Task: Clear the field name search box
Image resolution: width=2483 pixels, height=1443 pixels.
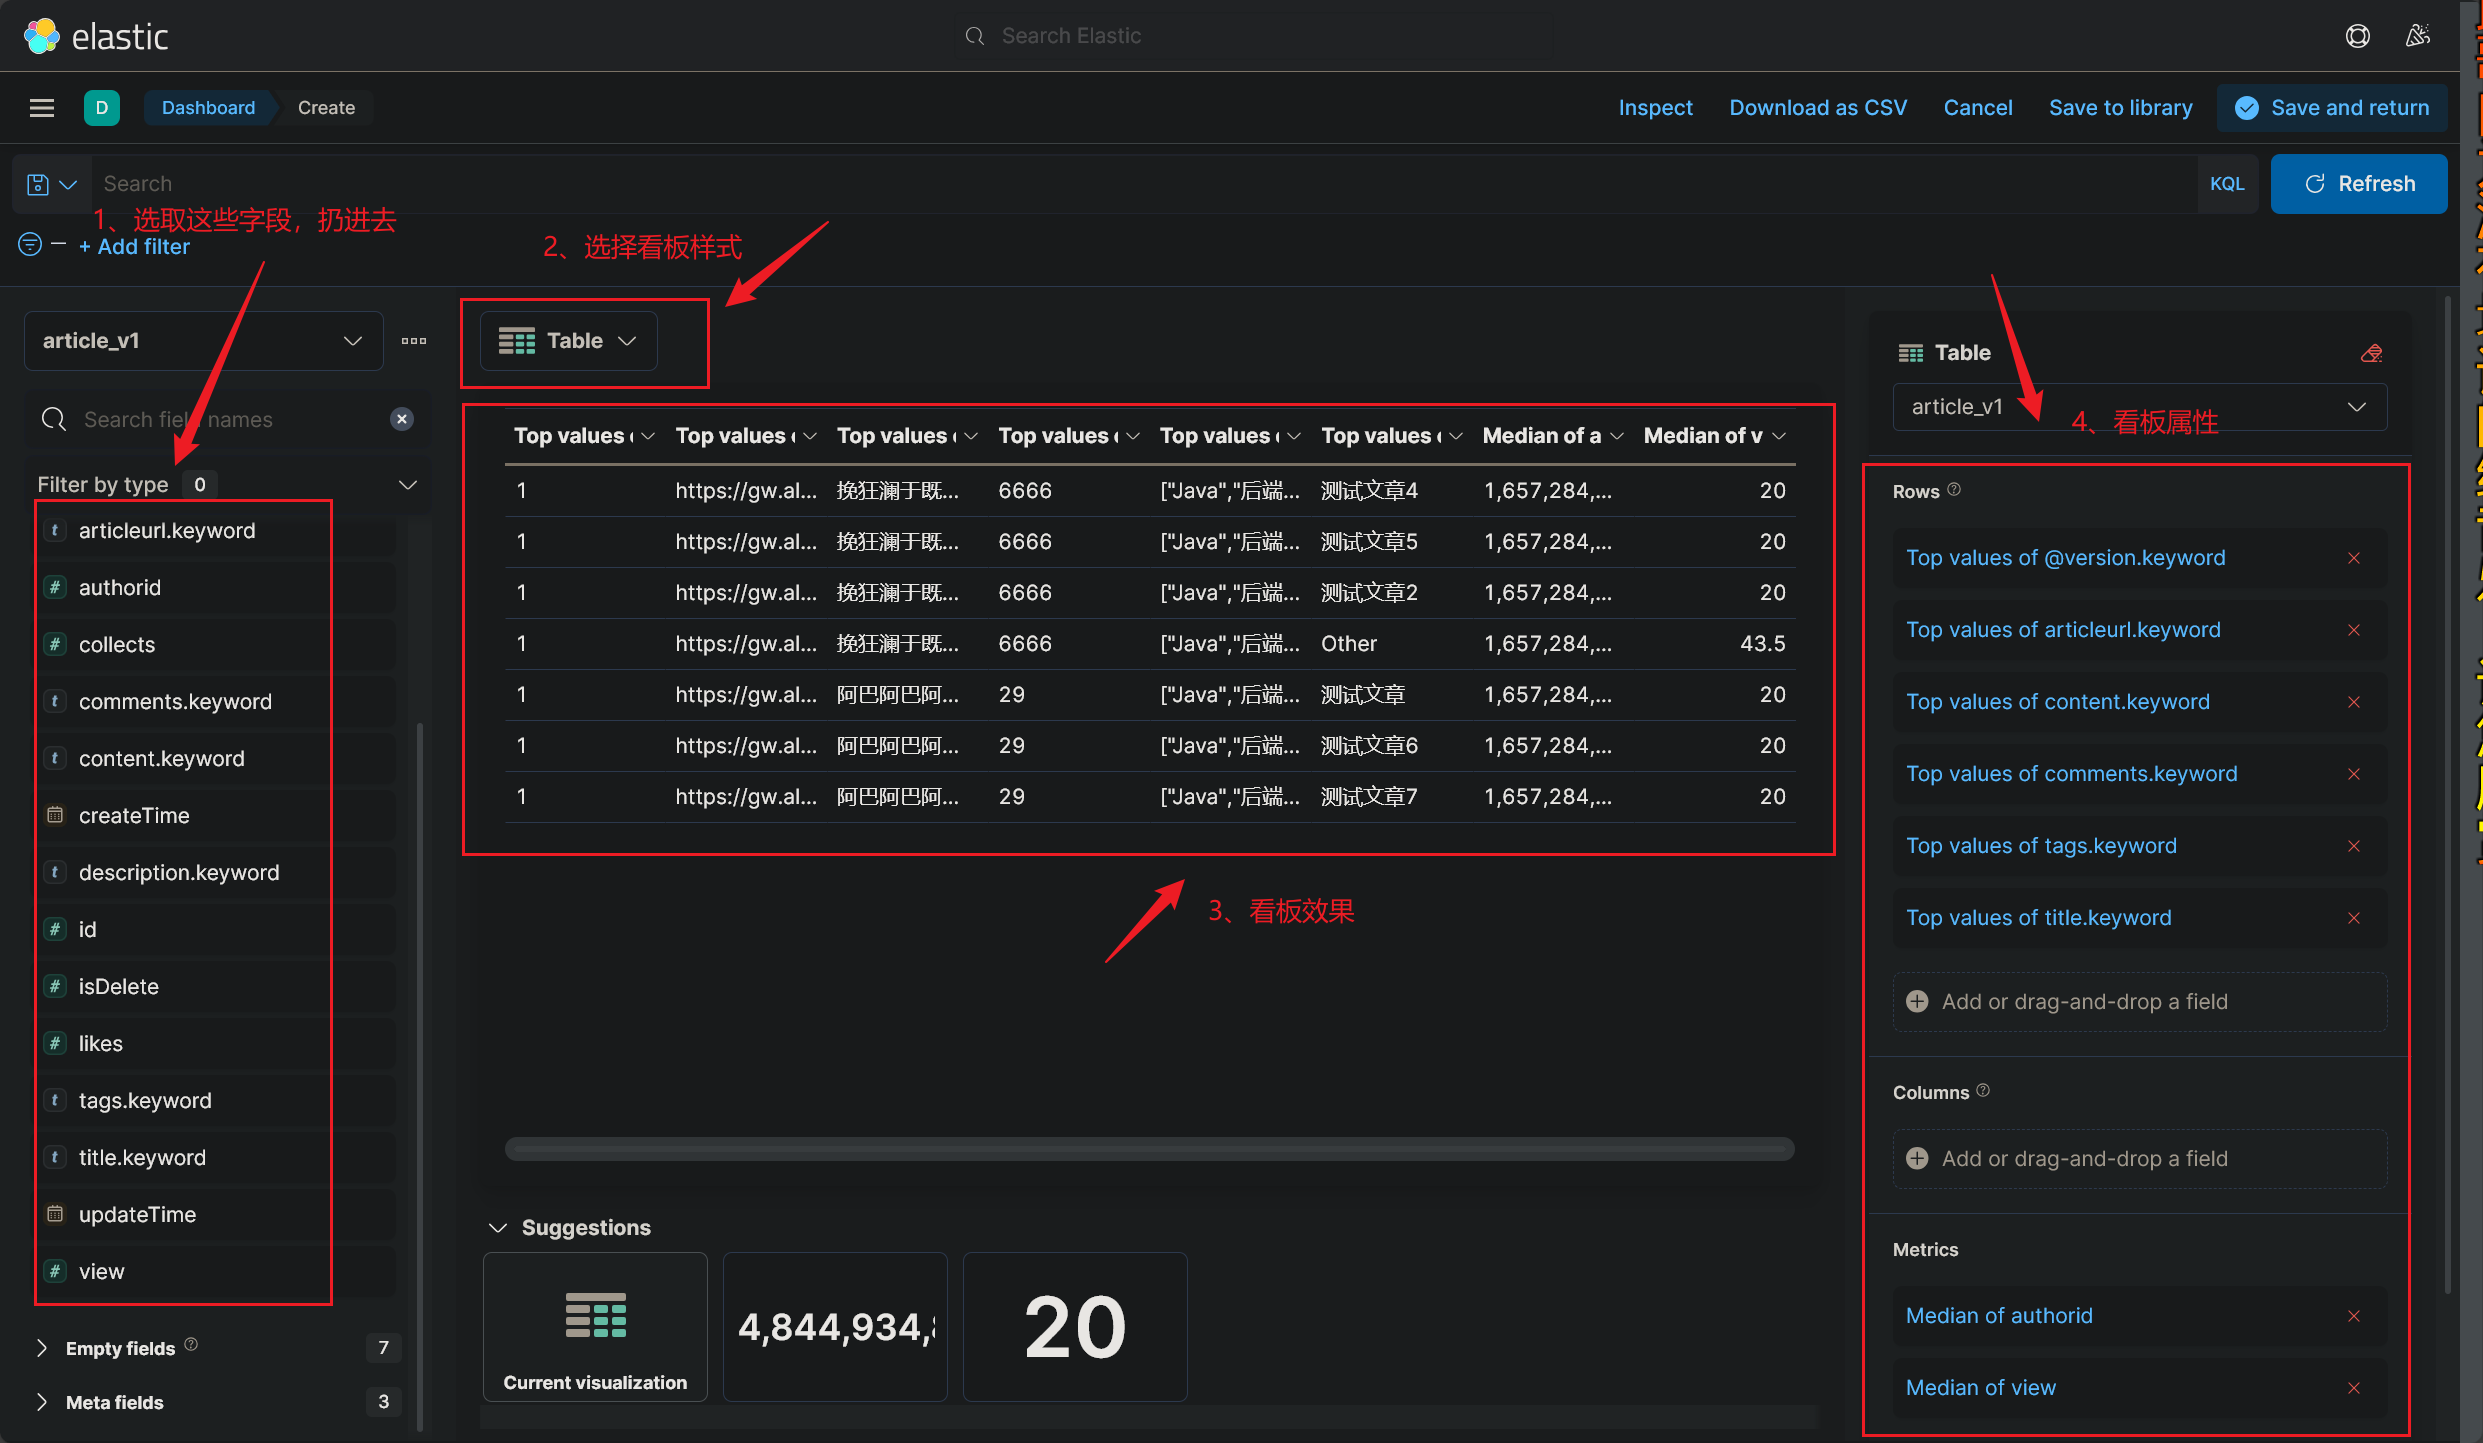Action: (402, 419)
